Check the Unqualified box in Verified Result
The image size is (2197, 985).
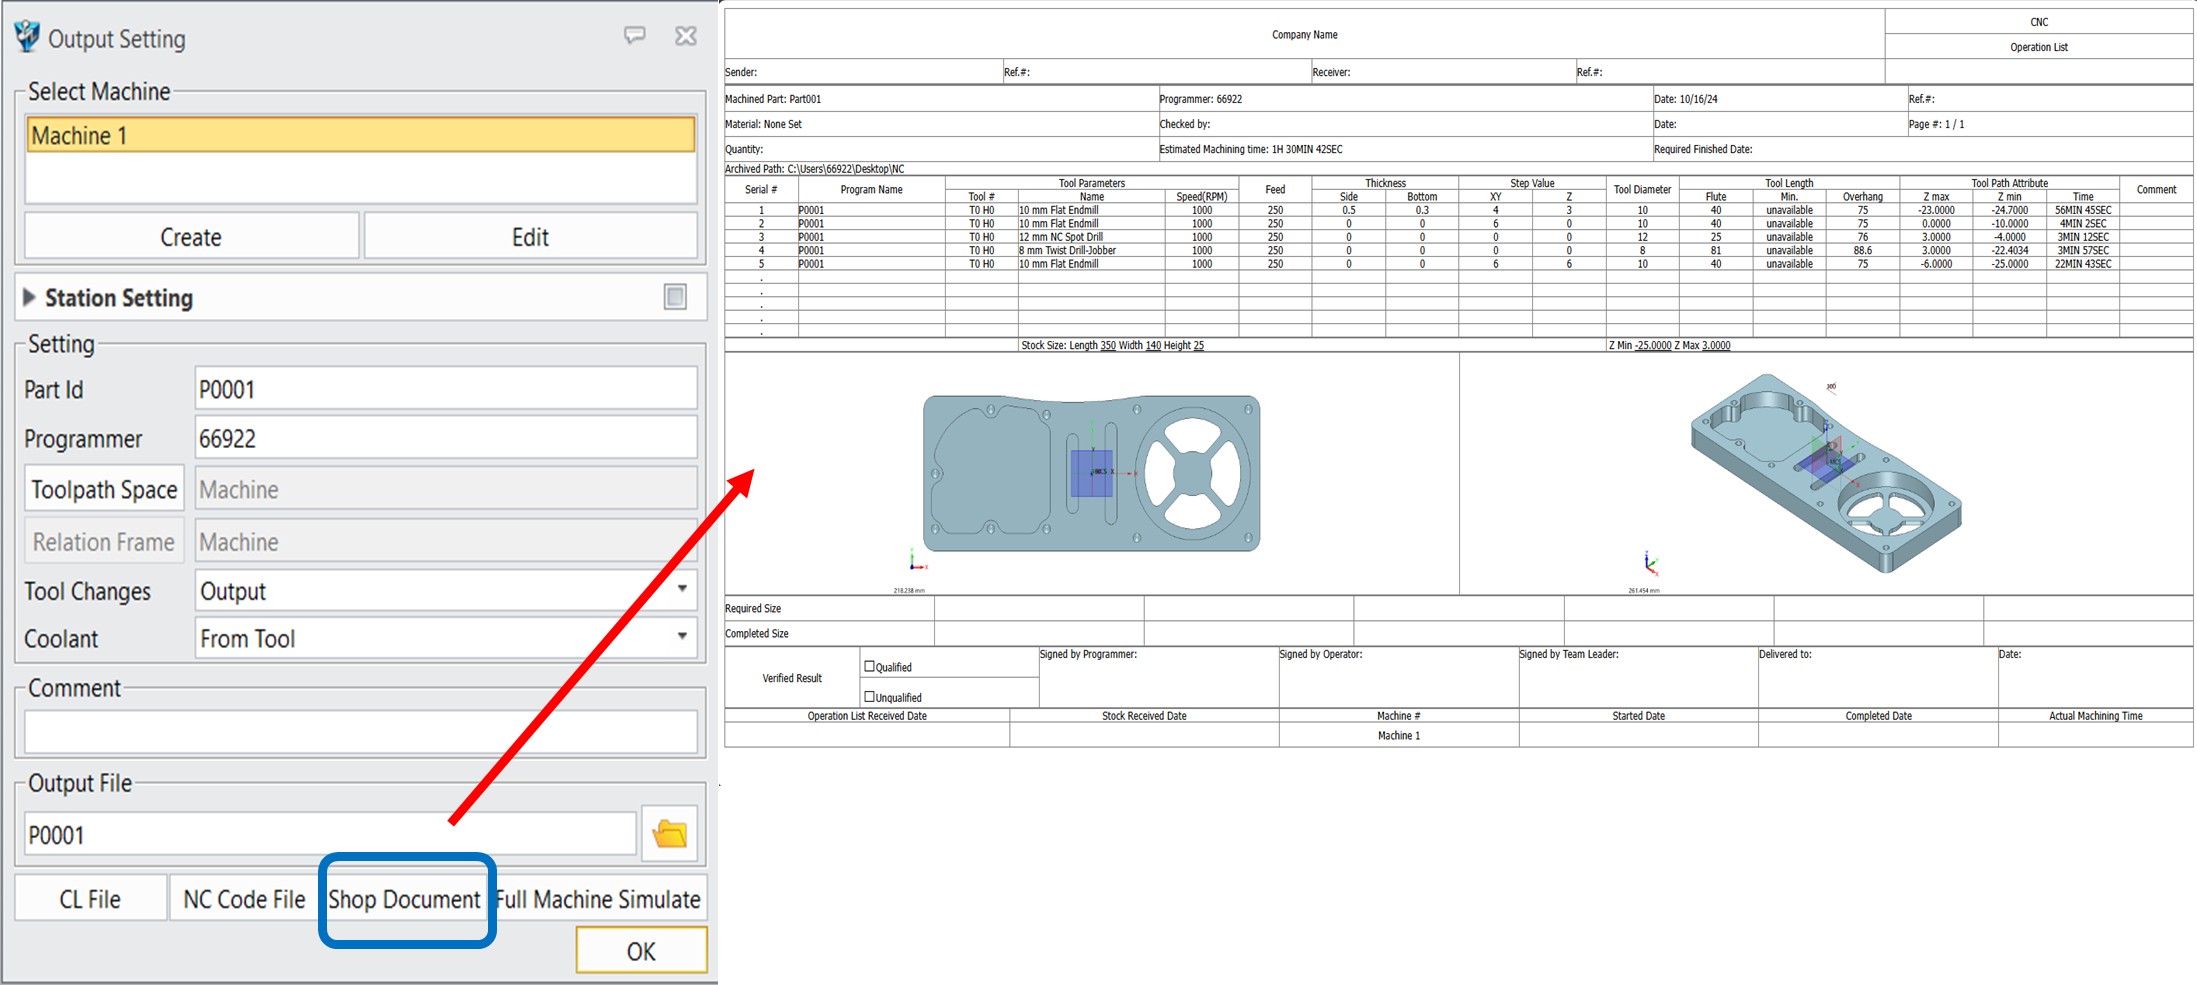click(869, 696)
